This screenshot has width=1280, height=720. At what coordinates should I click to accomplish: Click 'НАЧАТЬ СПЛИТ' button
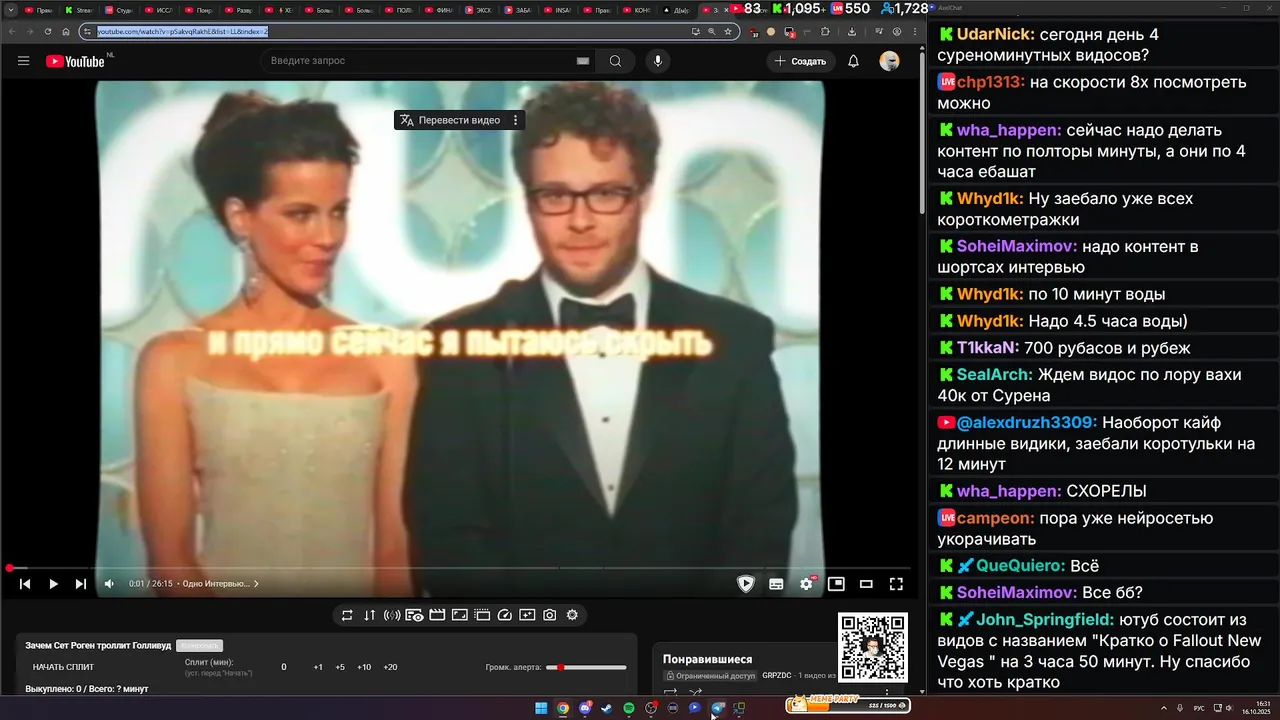pos(63,667)
